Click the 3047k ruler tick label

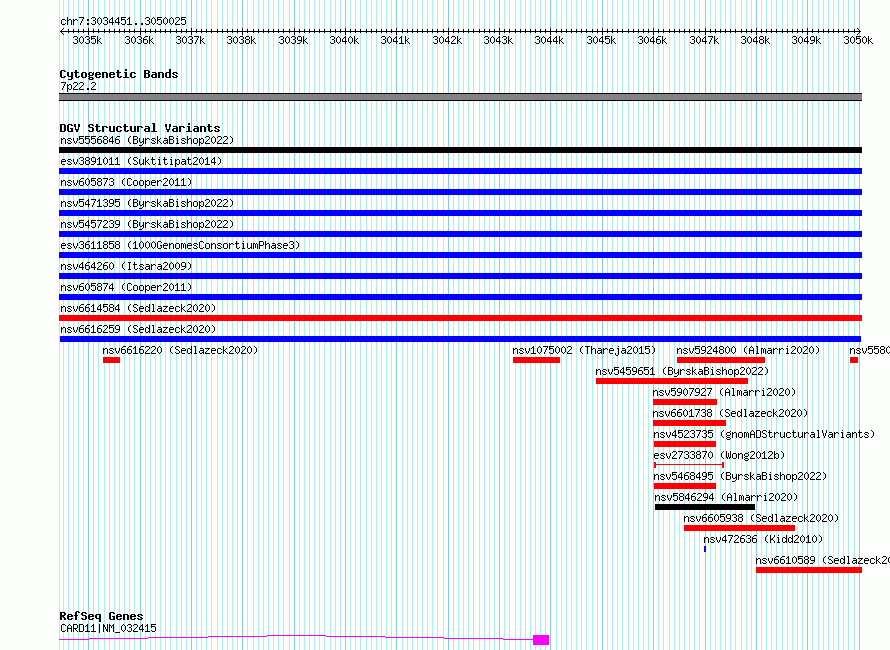point(704,40)
